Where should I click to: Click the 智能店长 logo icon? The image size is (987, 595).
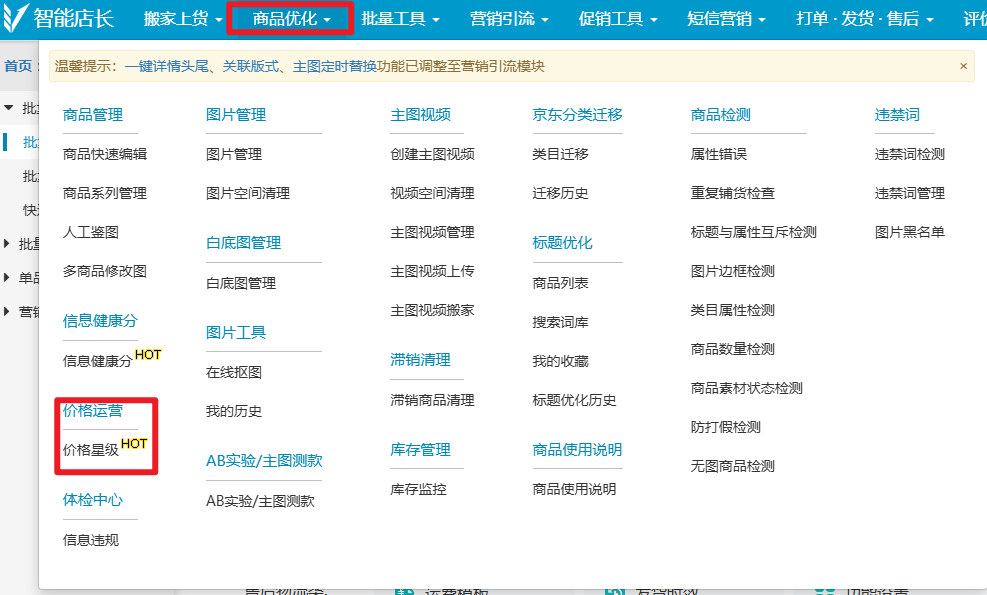pos(15,19)
